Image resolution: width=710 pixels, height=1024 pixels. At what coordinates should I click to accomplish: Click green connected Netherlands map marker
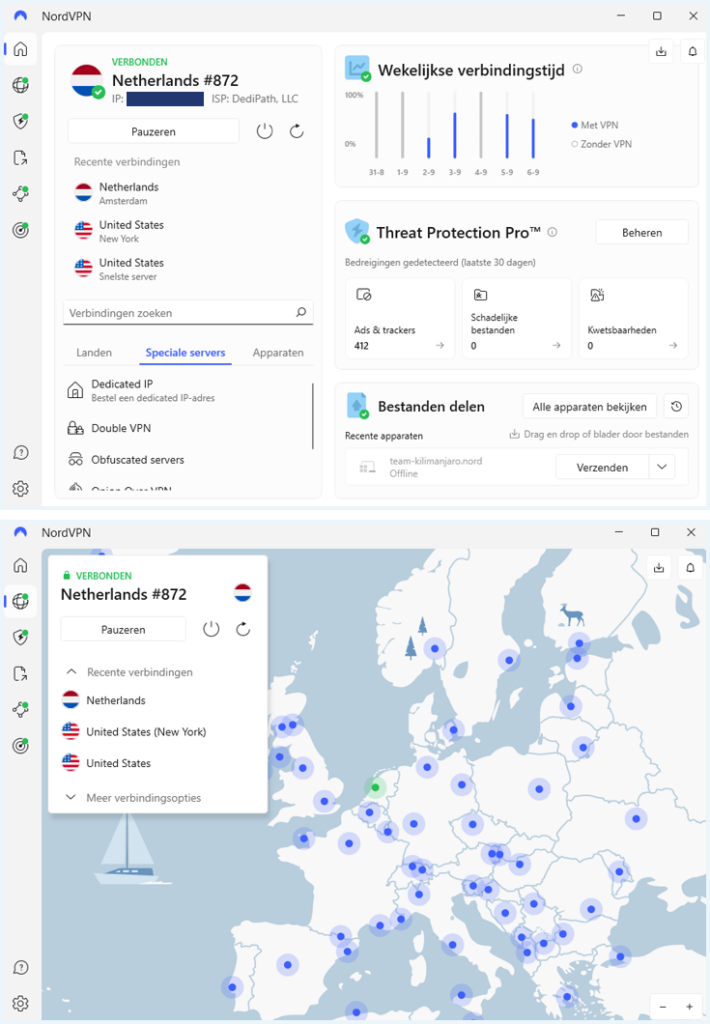coord(376,788)
